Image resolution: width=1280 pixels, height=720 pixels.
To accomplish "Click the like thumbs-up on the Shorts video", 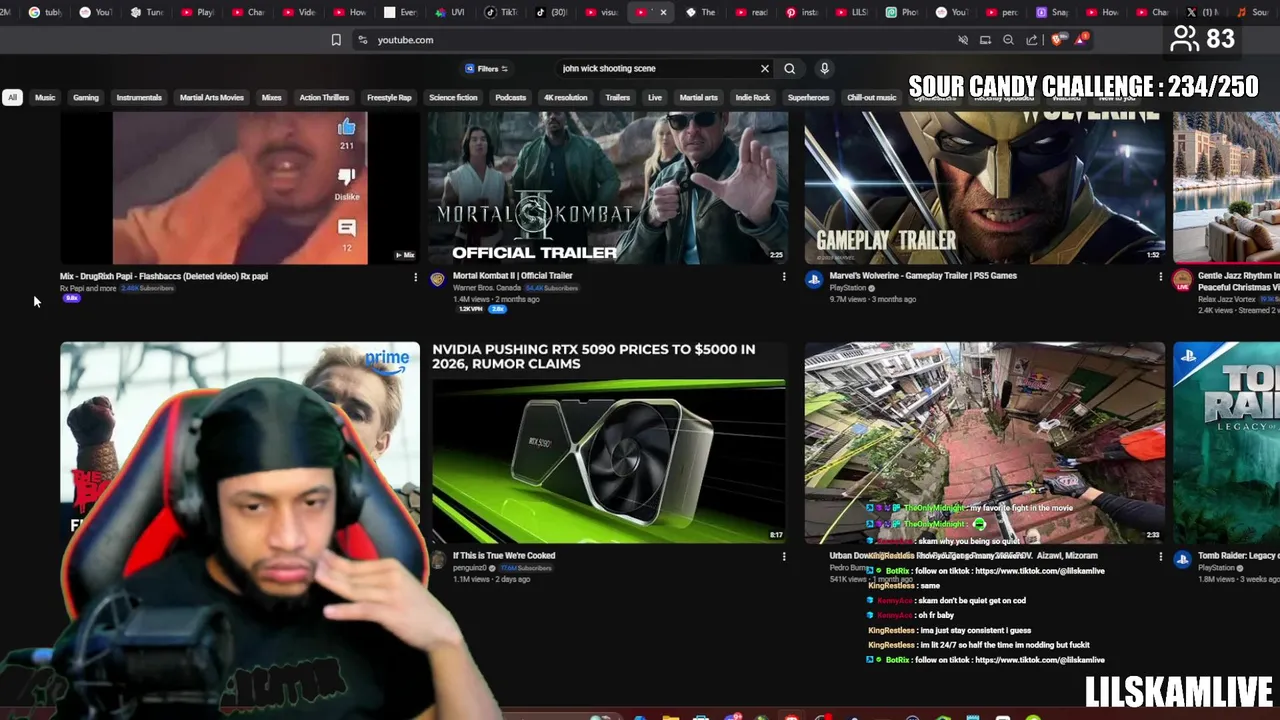I will point(346,128).
